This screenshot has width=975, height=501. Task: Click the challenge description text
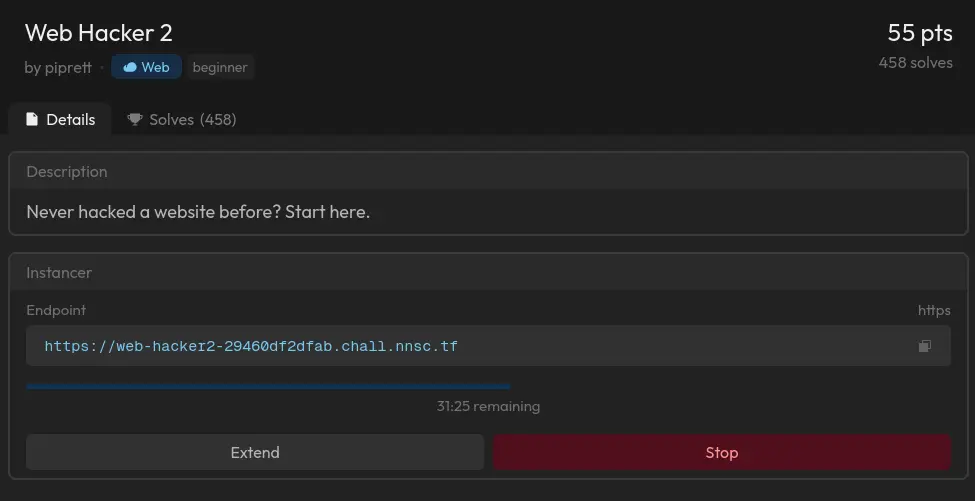(198, 212)
